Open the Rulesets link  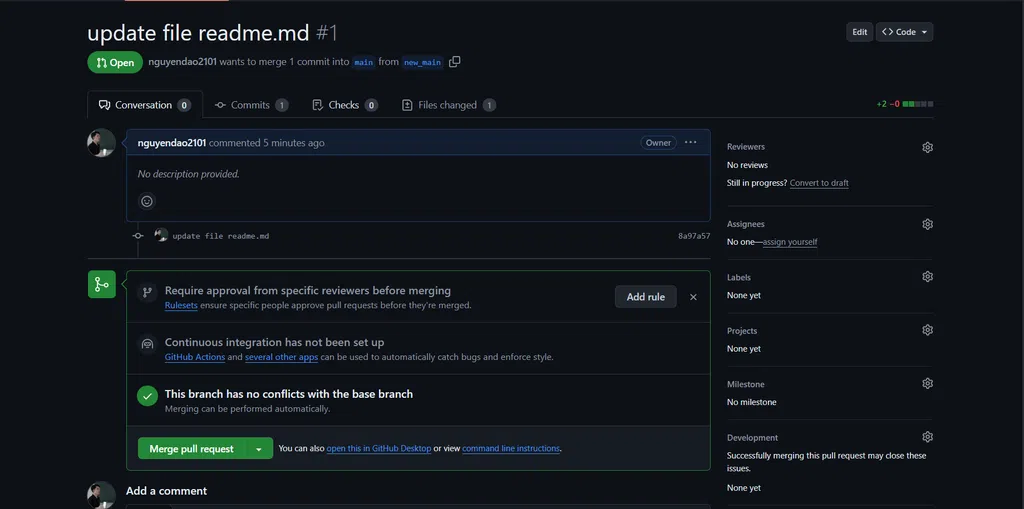(181, 305)
